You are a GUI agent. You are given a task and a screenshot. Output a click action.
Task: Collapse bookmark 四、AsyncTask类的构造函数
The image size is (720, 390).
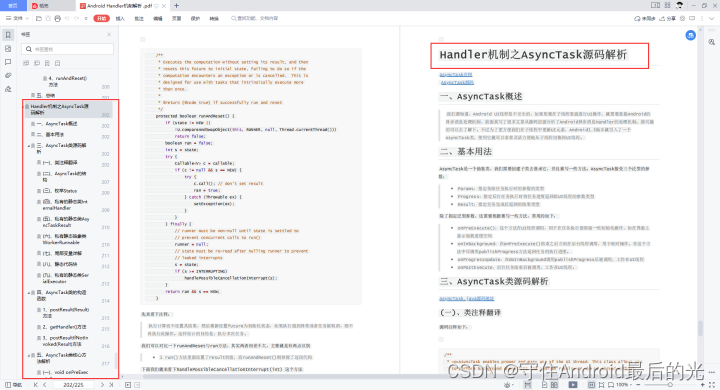click(28, 293)
